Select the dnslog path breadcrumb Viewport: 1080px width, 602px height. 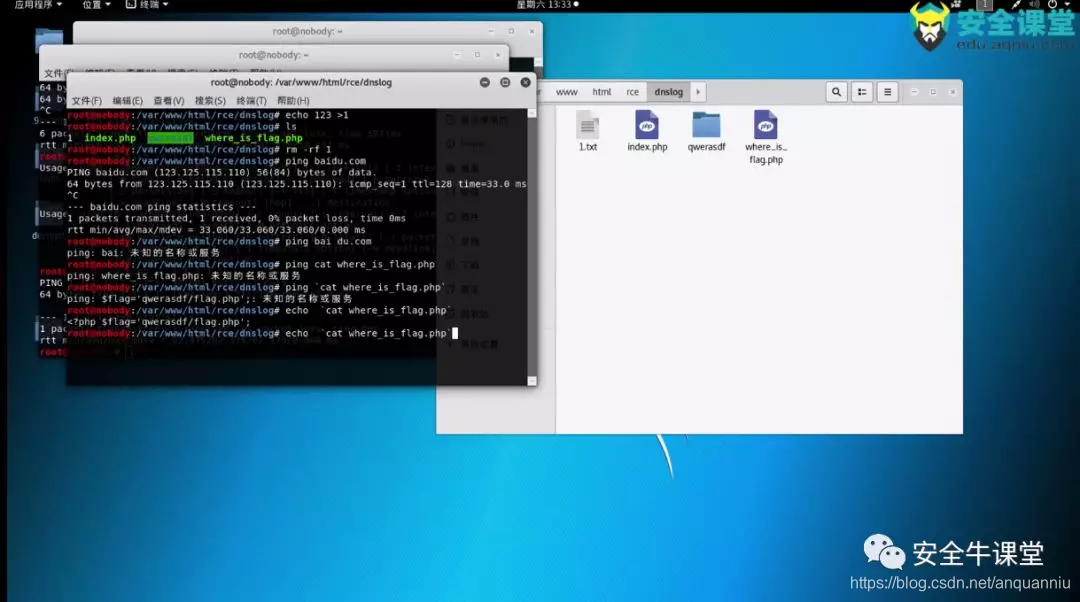[x=668, y=92]
